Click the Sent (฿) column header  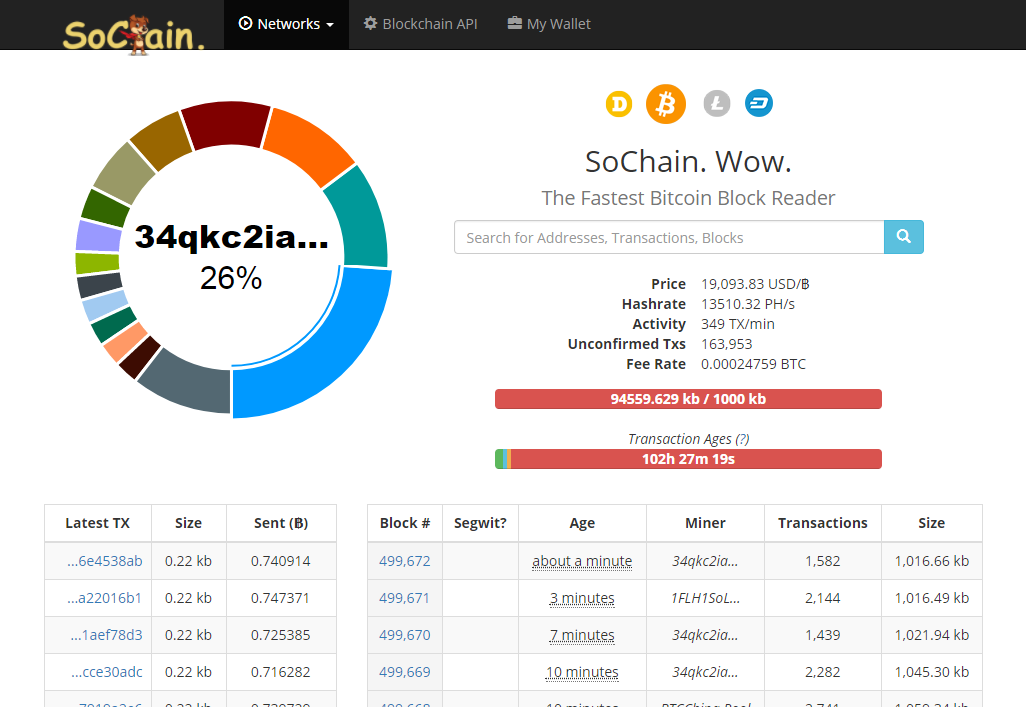coord(281,523)
